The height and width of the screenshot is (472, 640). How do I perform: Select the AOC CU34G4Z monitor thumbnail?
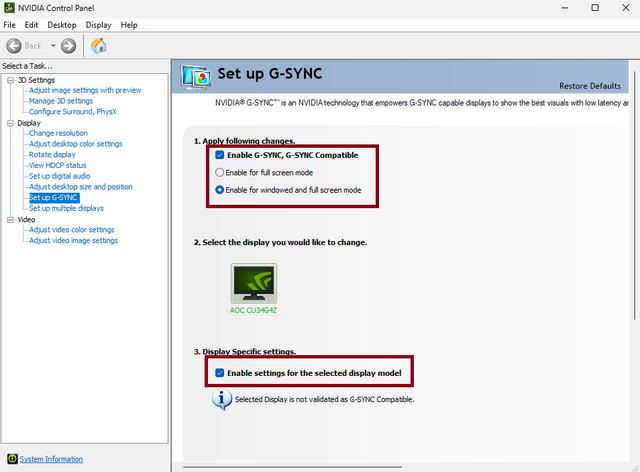coord(253,283)
